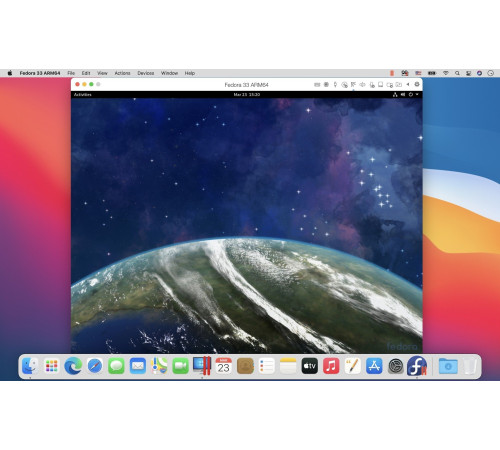Open FaceTime from the Dock
This screenshot has width=500, height=450.
click(x=181, y=366)
